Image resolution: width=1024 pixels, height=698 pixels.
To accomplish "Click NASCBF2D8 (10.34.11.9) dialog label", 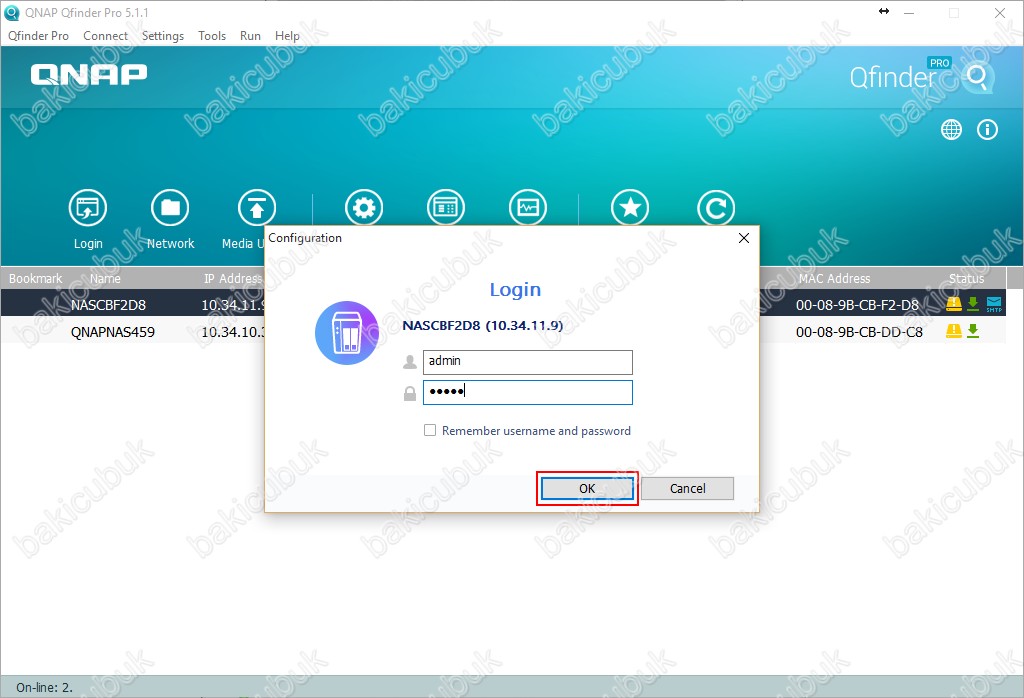I will [483, 325].
